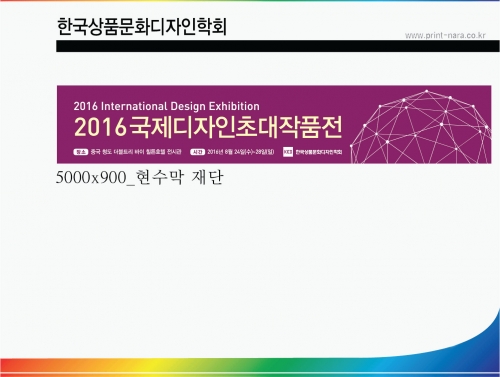Image resolution: width=500 pixels, height=377 pixels.
Task: Click the yellow 2016 number in headline
Action: [100, 127]
